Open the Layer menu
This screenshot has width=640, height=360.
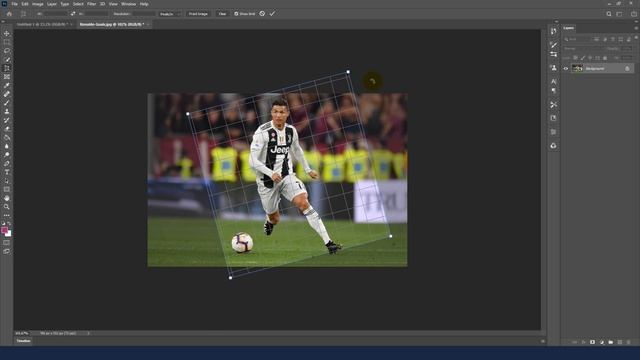pos(52,4)
